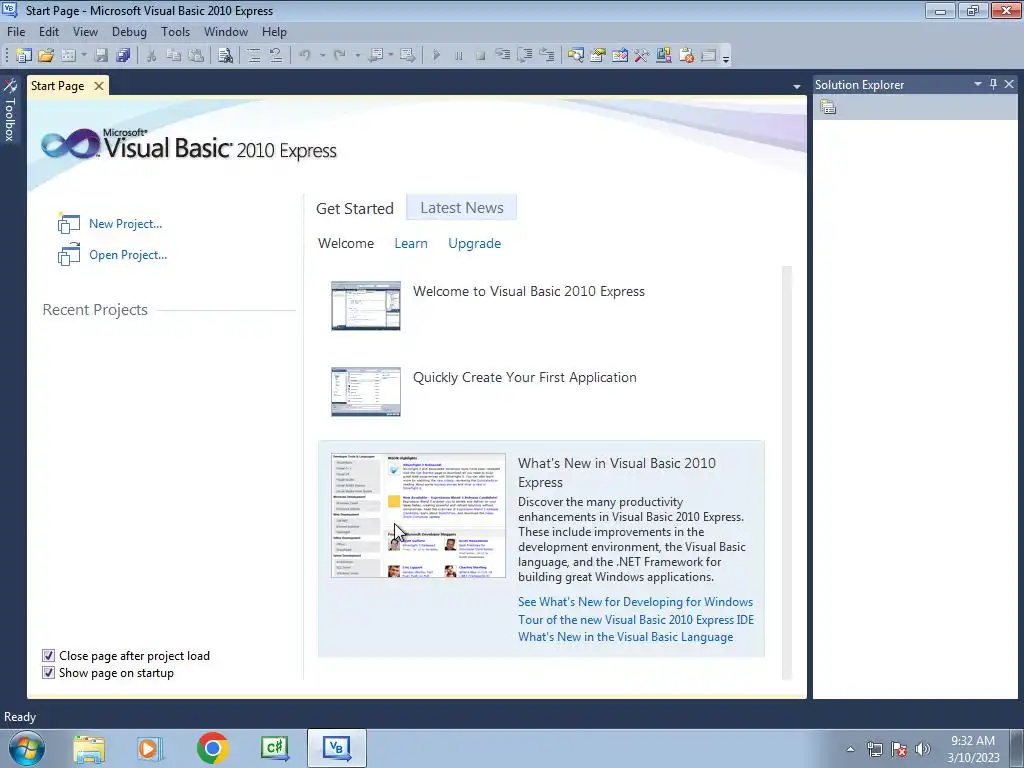The height and width of the screenshot is (768, 1024).
Task: Open the Help menu
Action: (274, 31)
